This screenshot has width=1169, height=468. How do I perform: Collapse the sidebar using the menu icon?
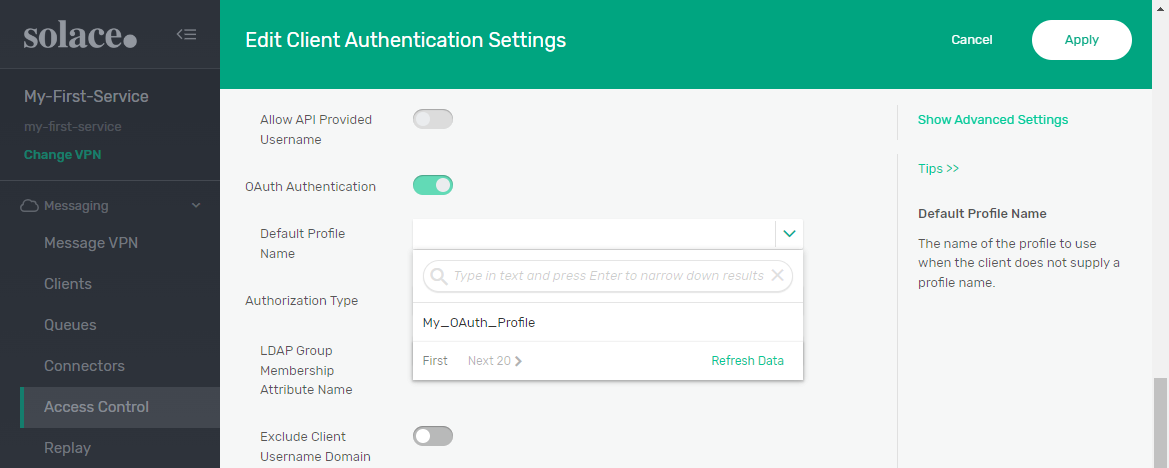[186, 34]
